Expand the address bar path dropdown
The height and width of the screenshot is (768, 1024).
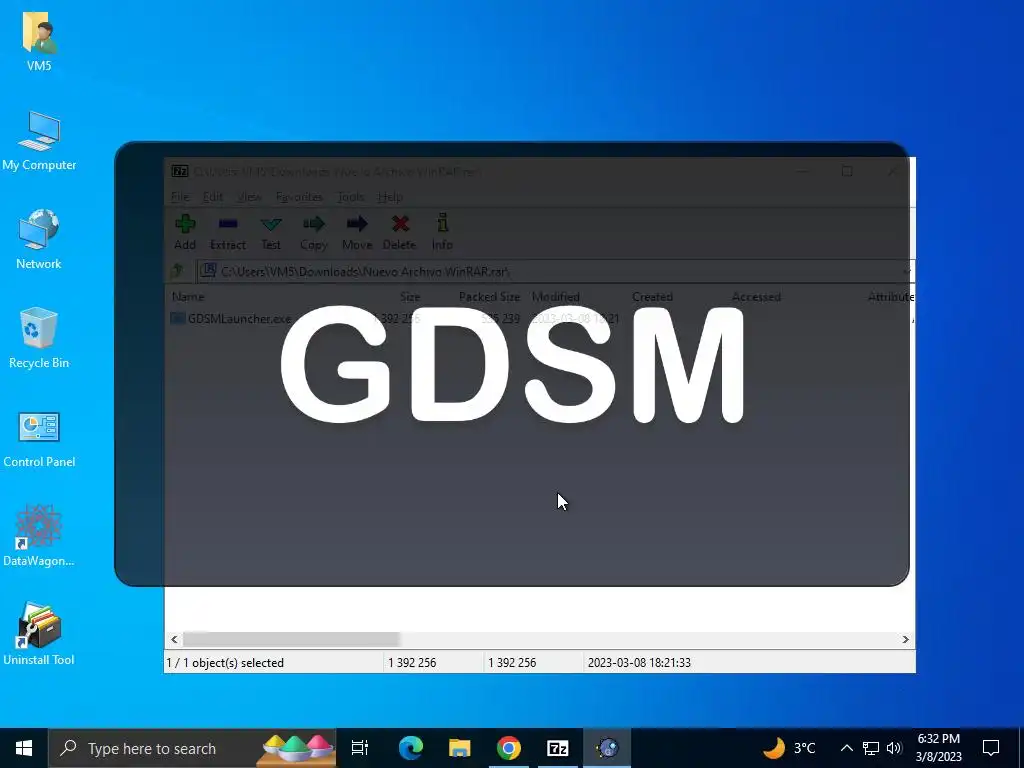(906, 271)
